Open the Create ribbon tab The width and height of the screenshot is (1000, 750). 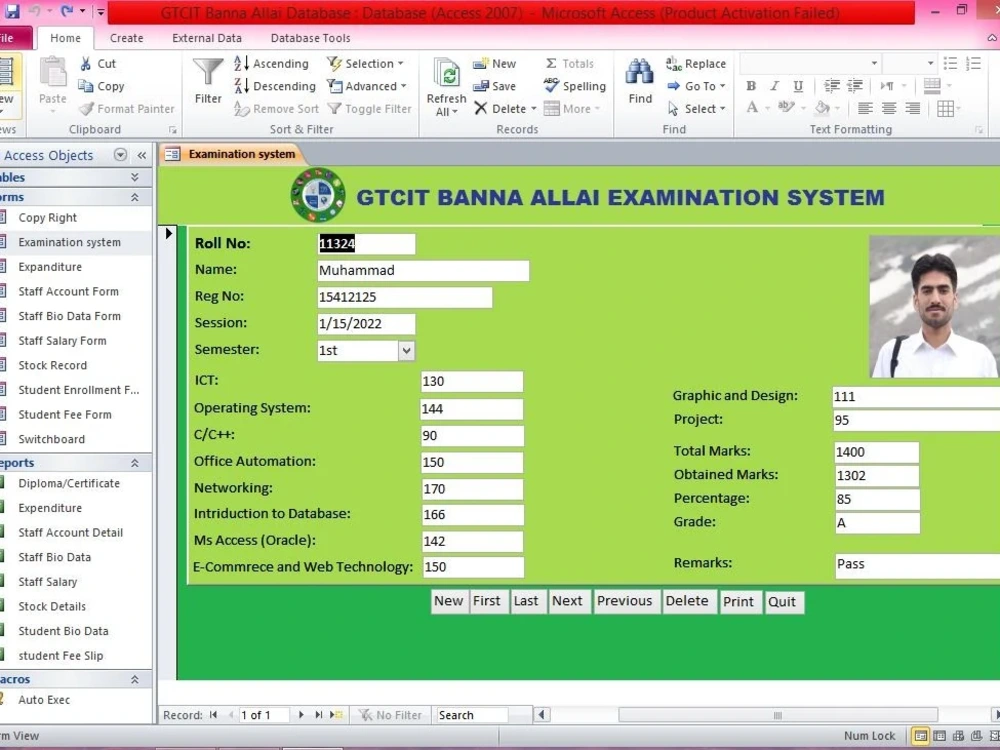126,38
